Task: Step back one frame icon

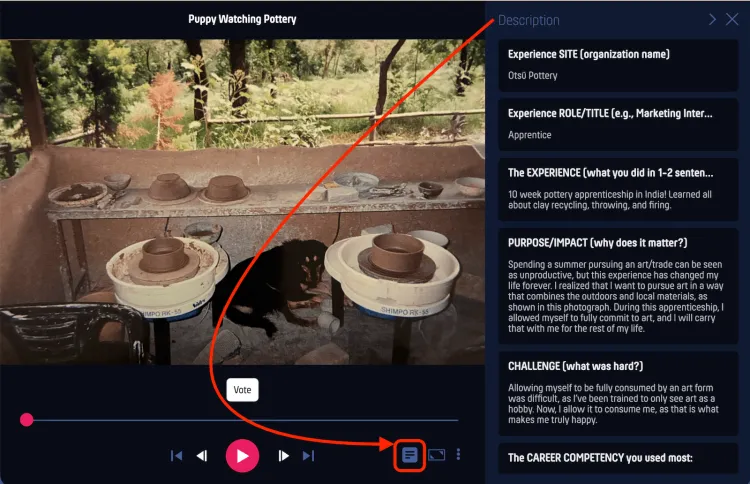Action: point(202,456)
